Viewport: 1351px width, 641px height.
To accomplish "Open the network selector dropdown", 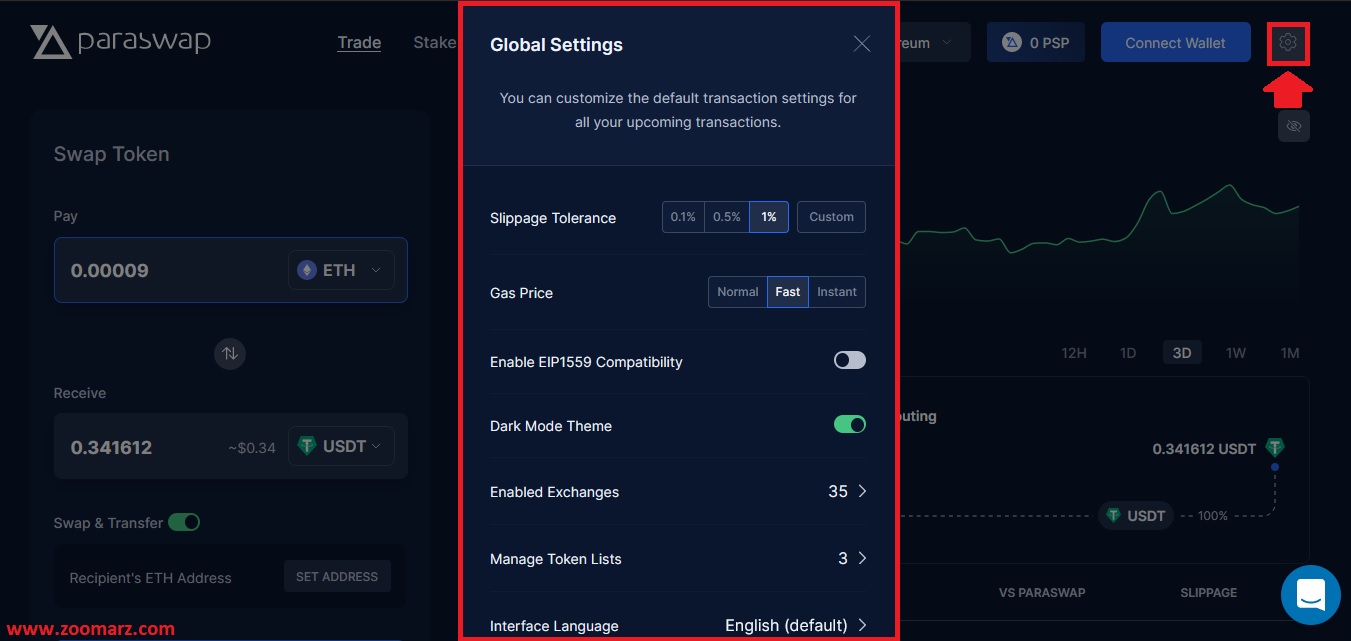I will click(x=934, y=43).
